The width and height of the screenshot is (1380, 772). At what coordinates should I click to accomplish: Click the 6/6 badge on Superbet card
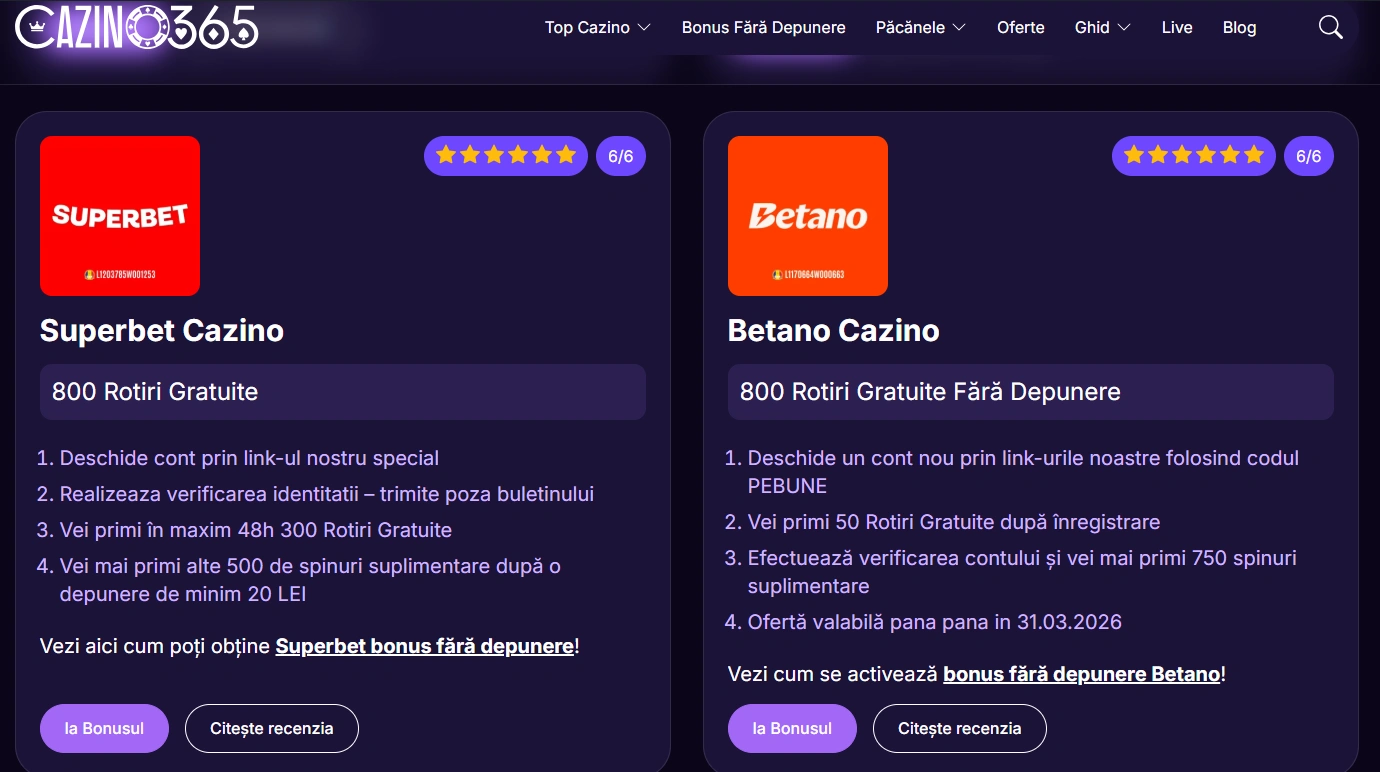620,155
